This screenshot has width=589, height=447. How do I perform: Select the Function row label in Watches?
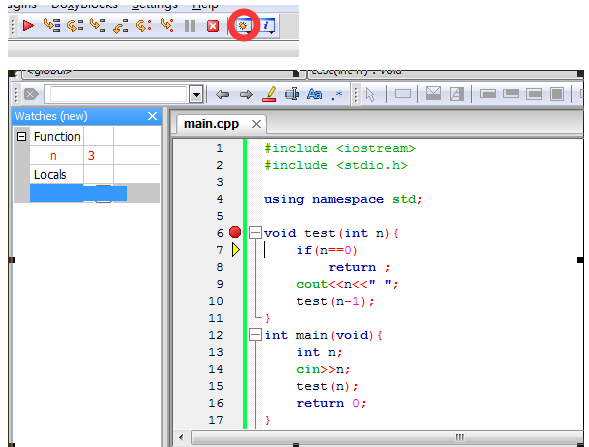tap(57, 136)
